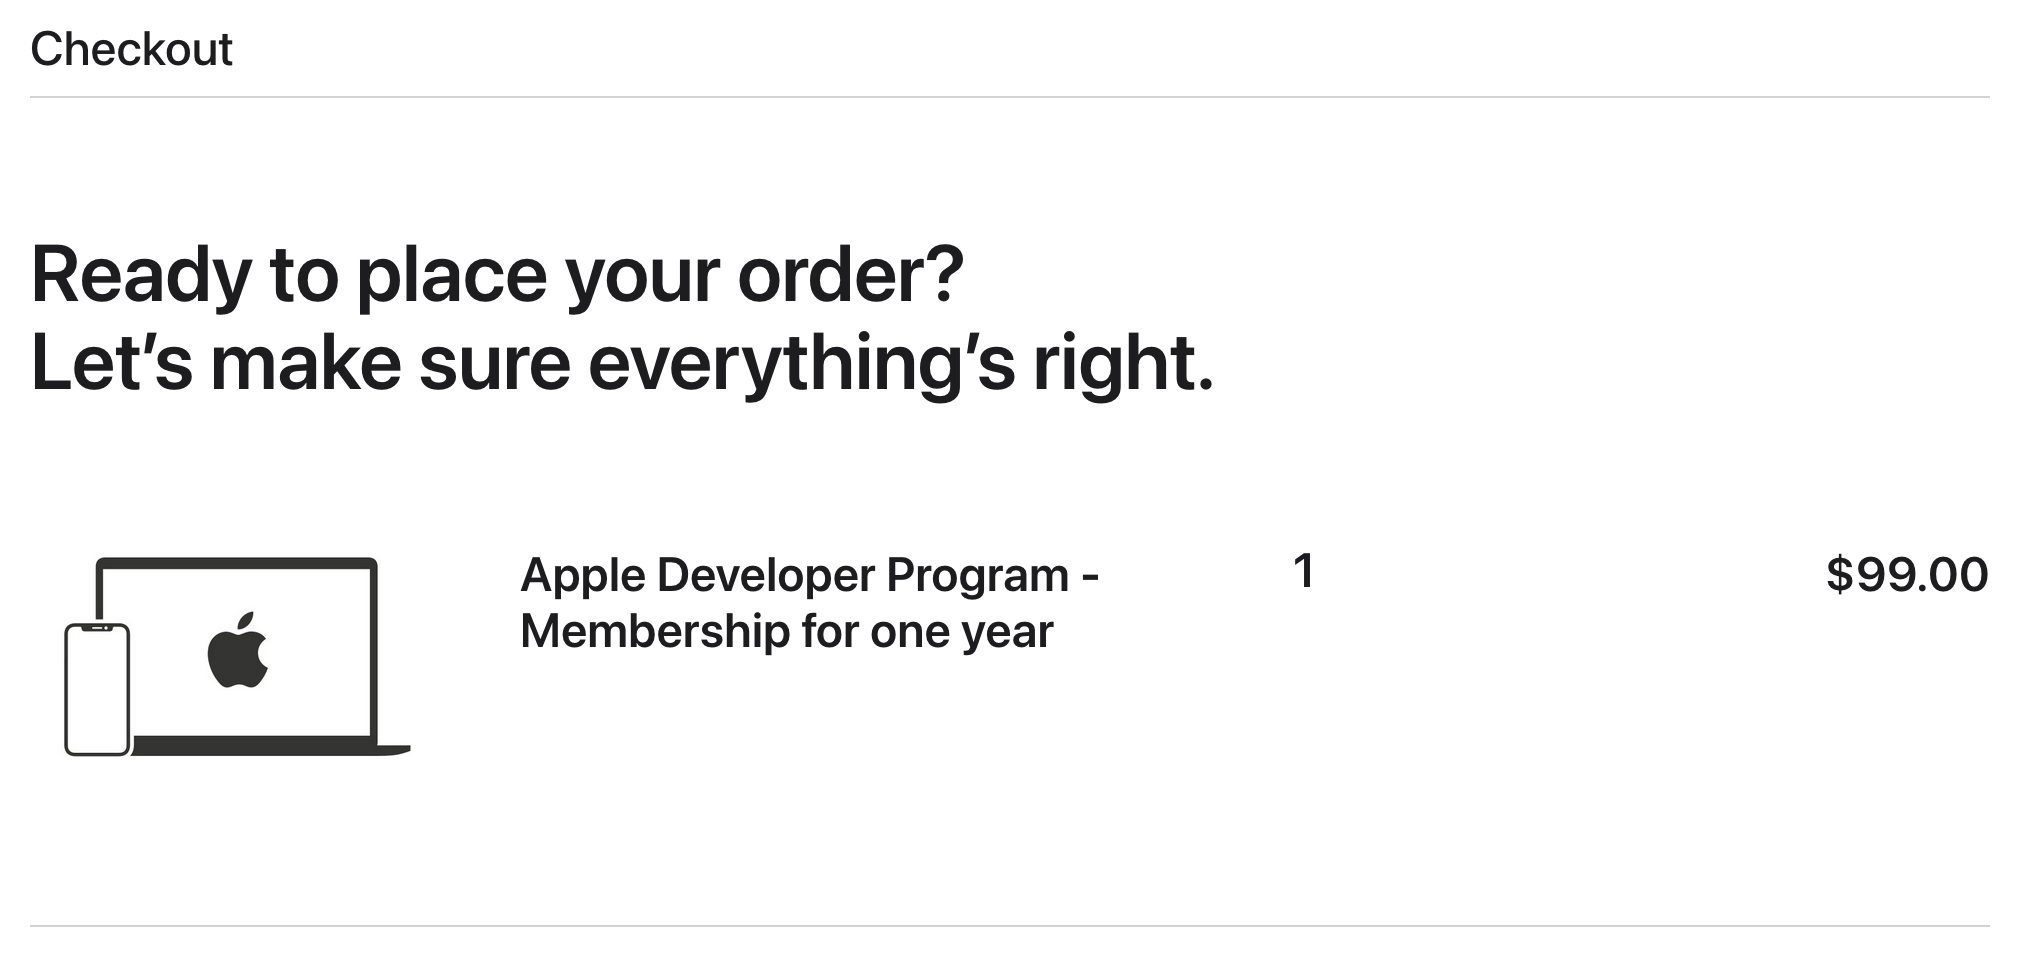
Task: Select the quantity value 1
Action: coord(1303,572)
